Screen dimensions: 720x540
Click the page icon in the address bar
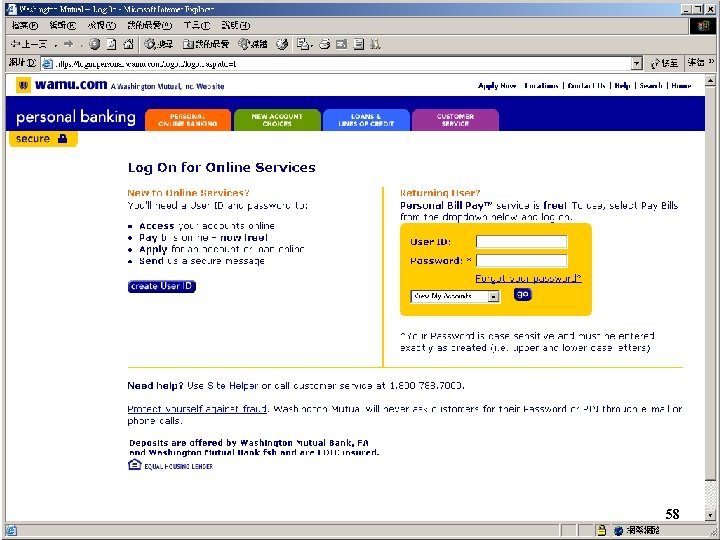pos(47,63)
